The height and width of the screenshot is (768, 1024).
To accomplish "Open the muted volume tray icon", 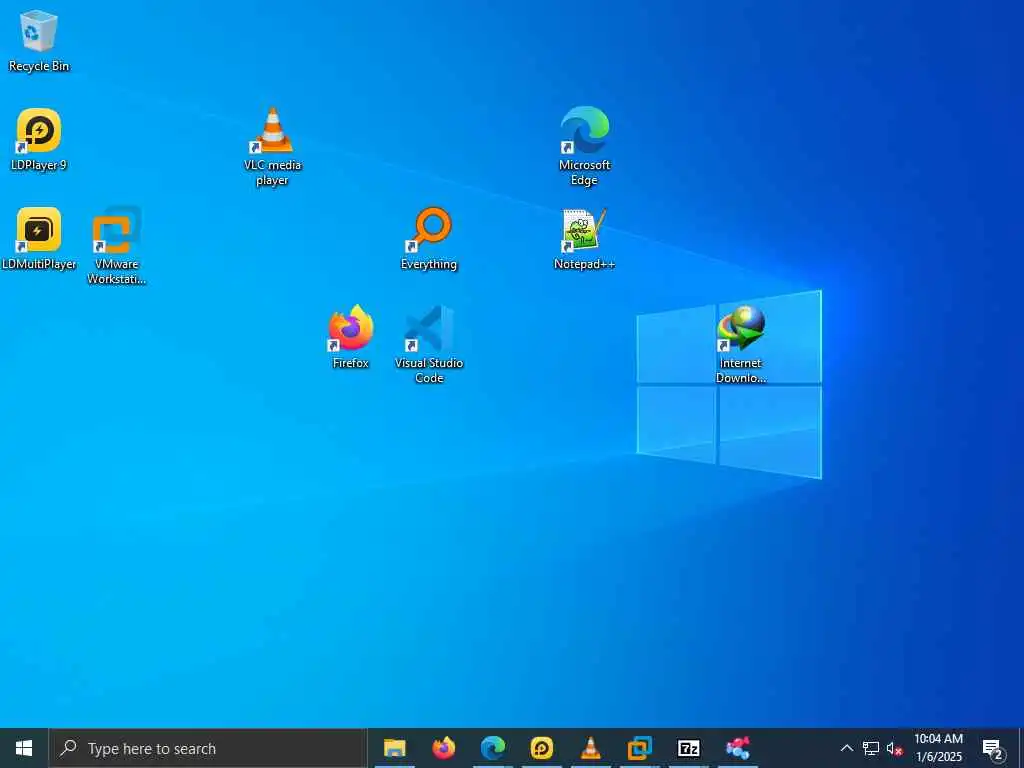I will click(x=894, y=748).
